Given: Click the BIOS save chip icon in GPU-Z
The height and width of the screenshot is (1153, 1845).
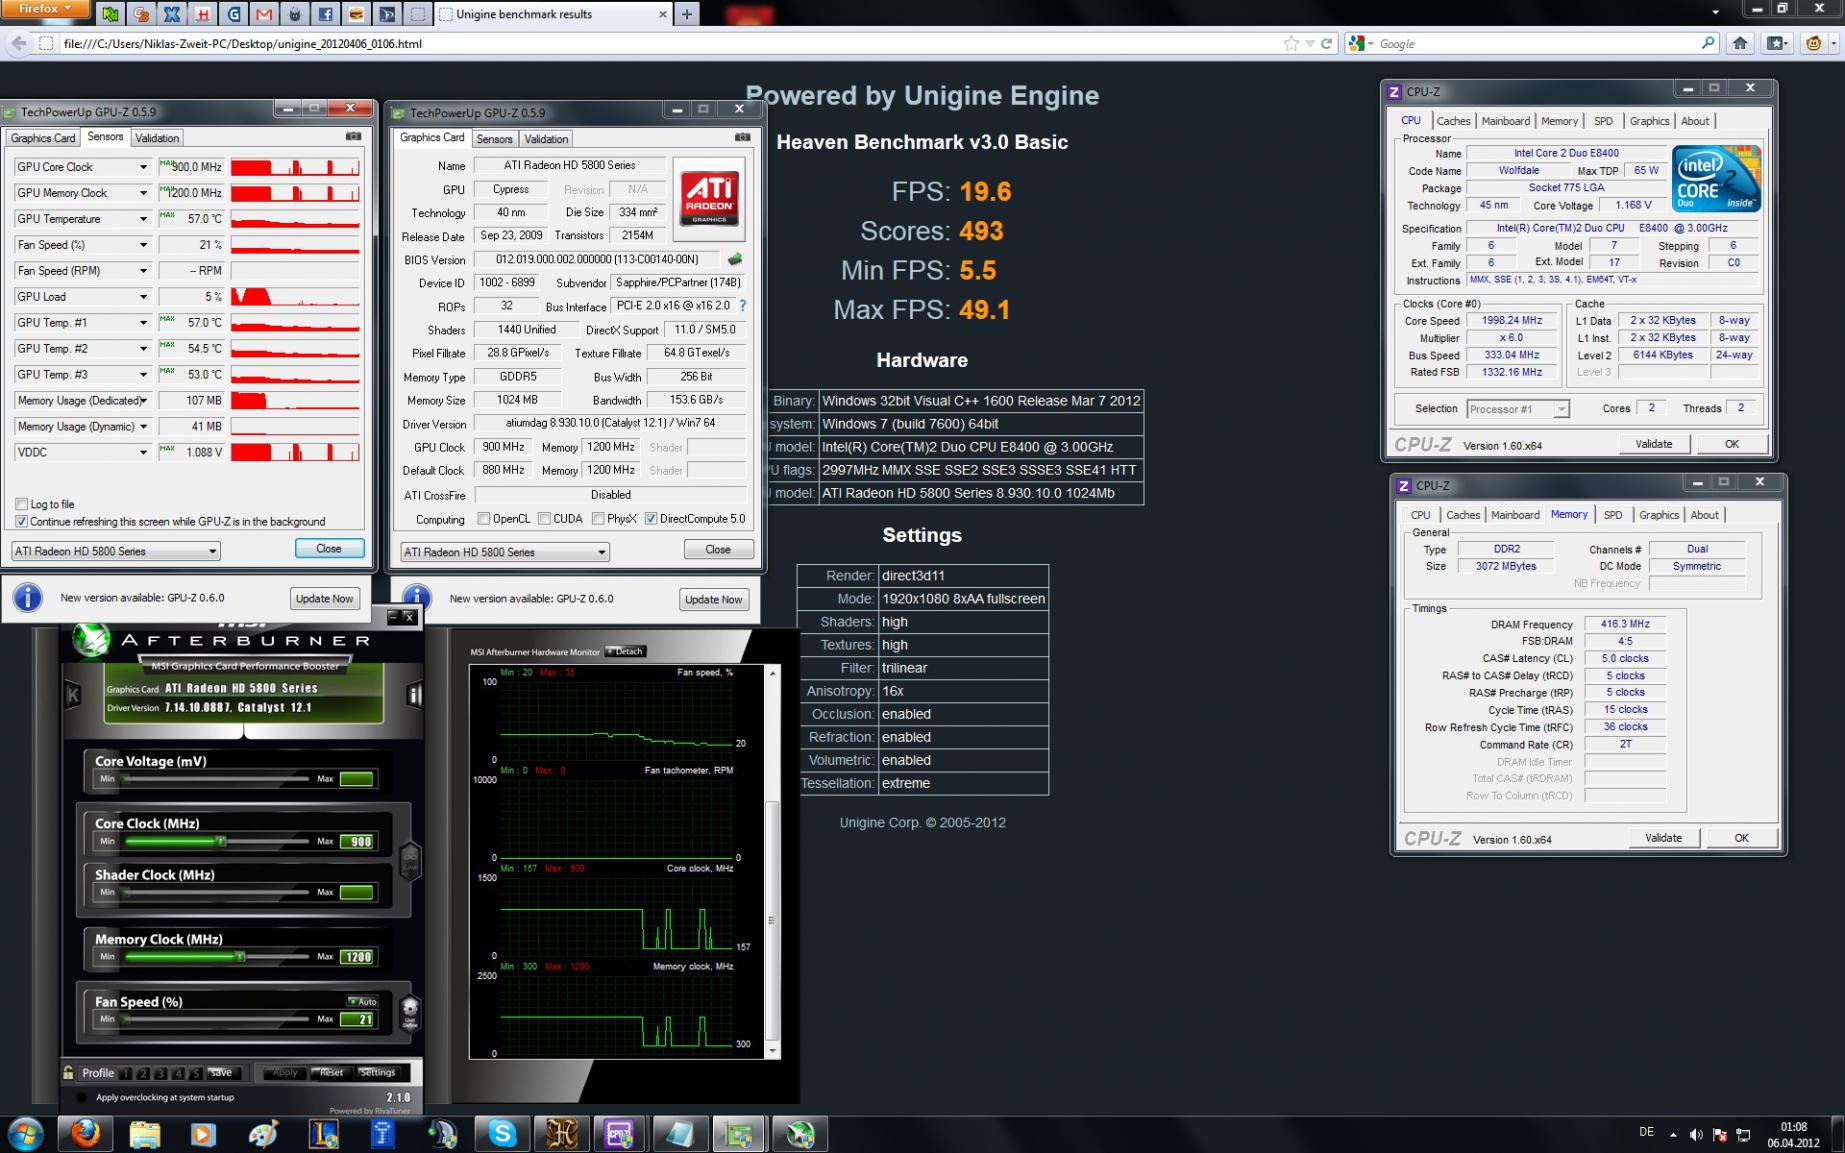Looking at the screenshot, I should coord(735,259).
